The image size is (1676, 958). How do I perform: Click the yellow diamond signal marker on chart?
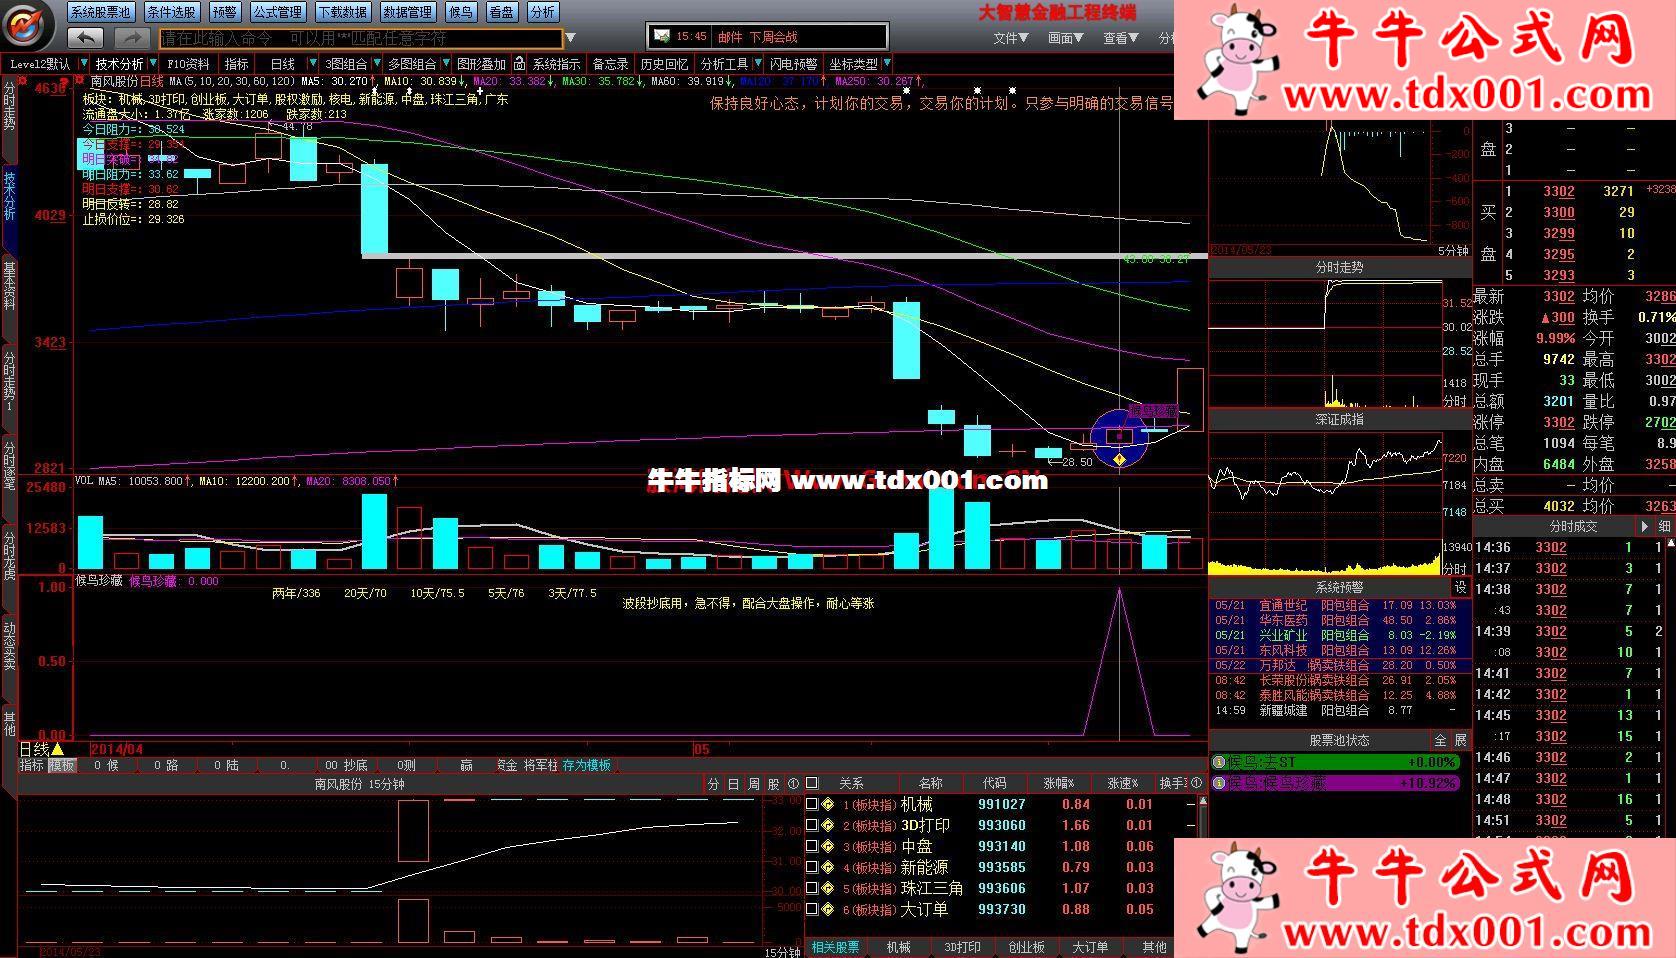tap(1118, 459)
